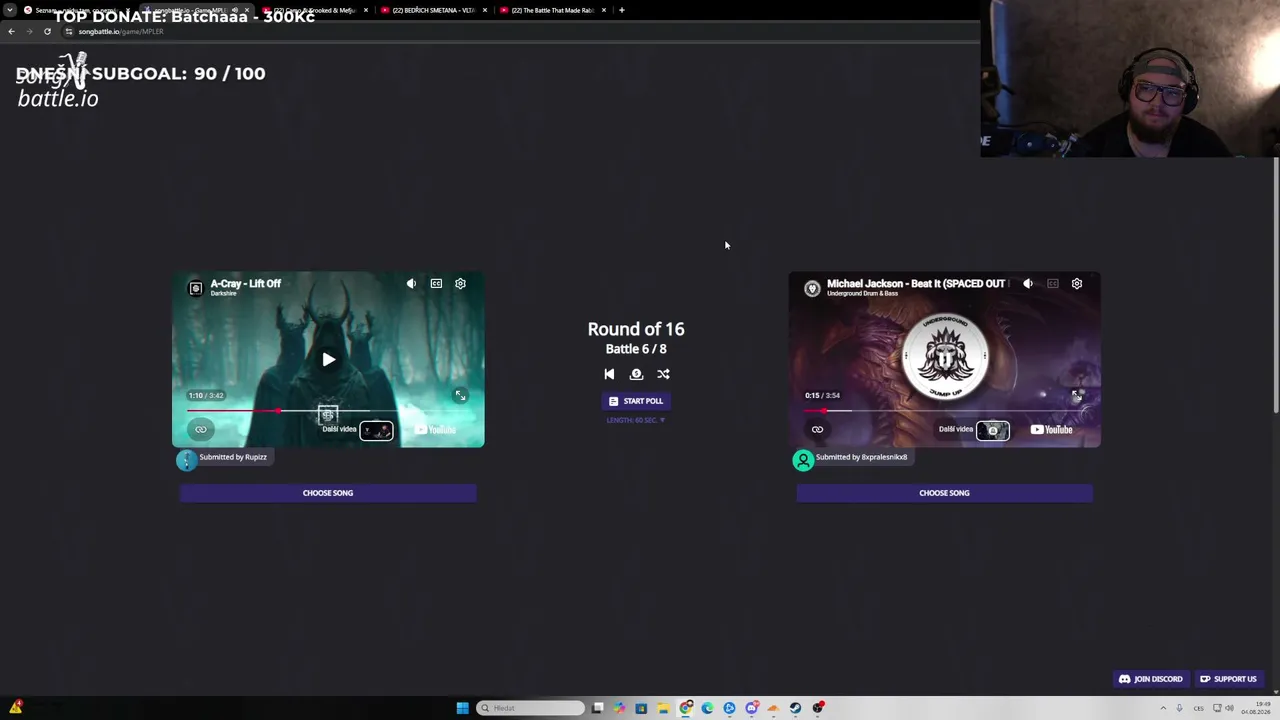Open YouTube logo on Michael Jackson video
This screenshot has width=1280, height=720.
(x=1051, y=430)
